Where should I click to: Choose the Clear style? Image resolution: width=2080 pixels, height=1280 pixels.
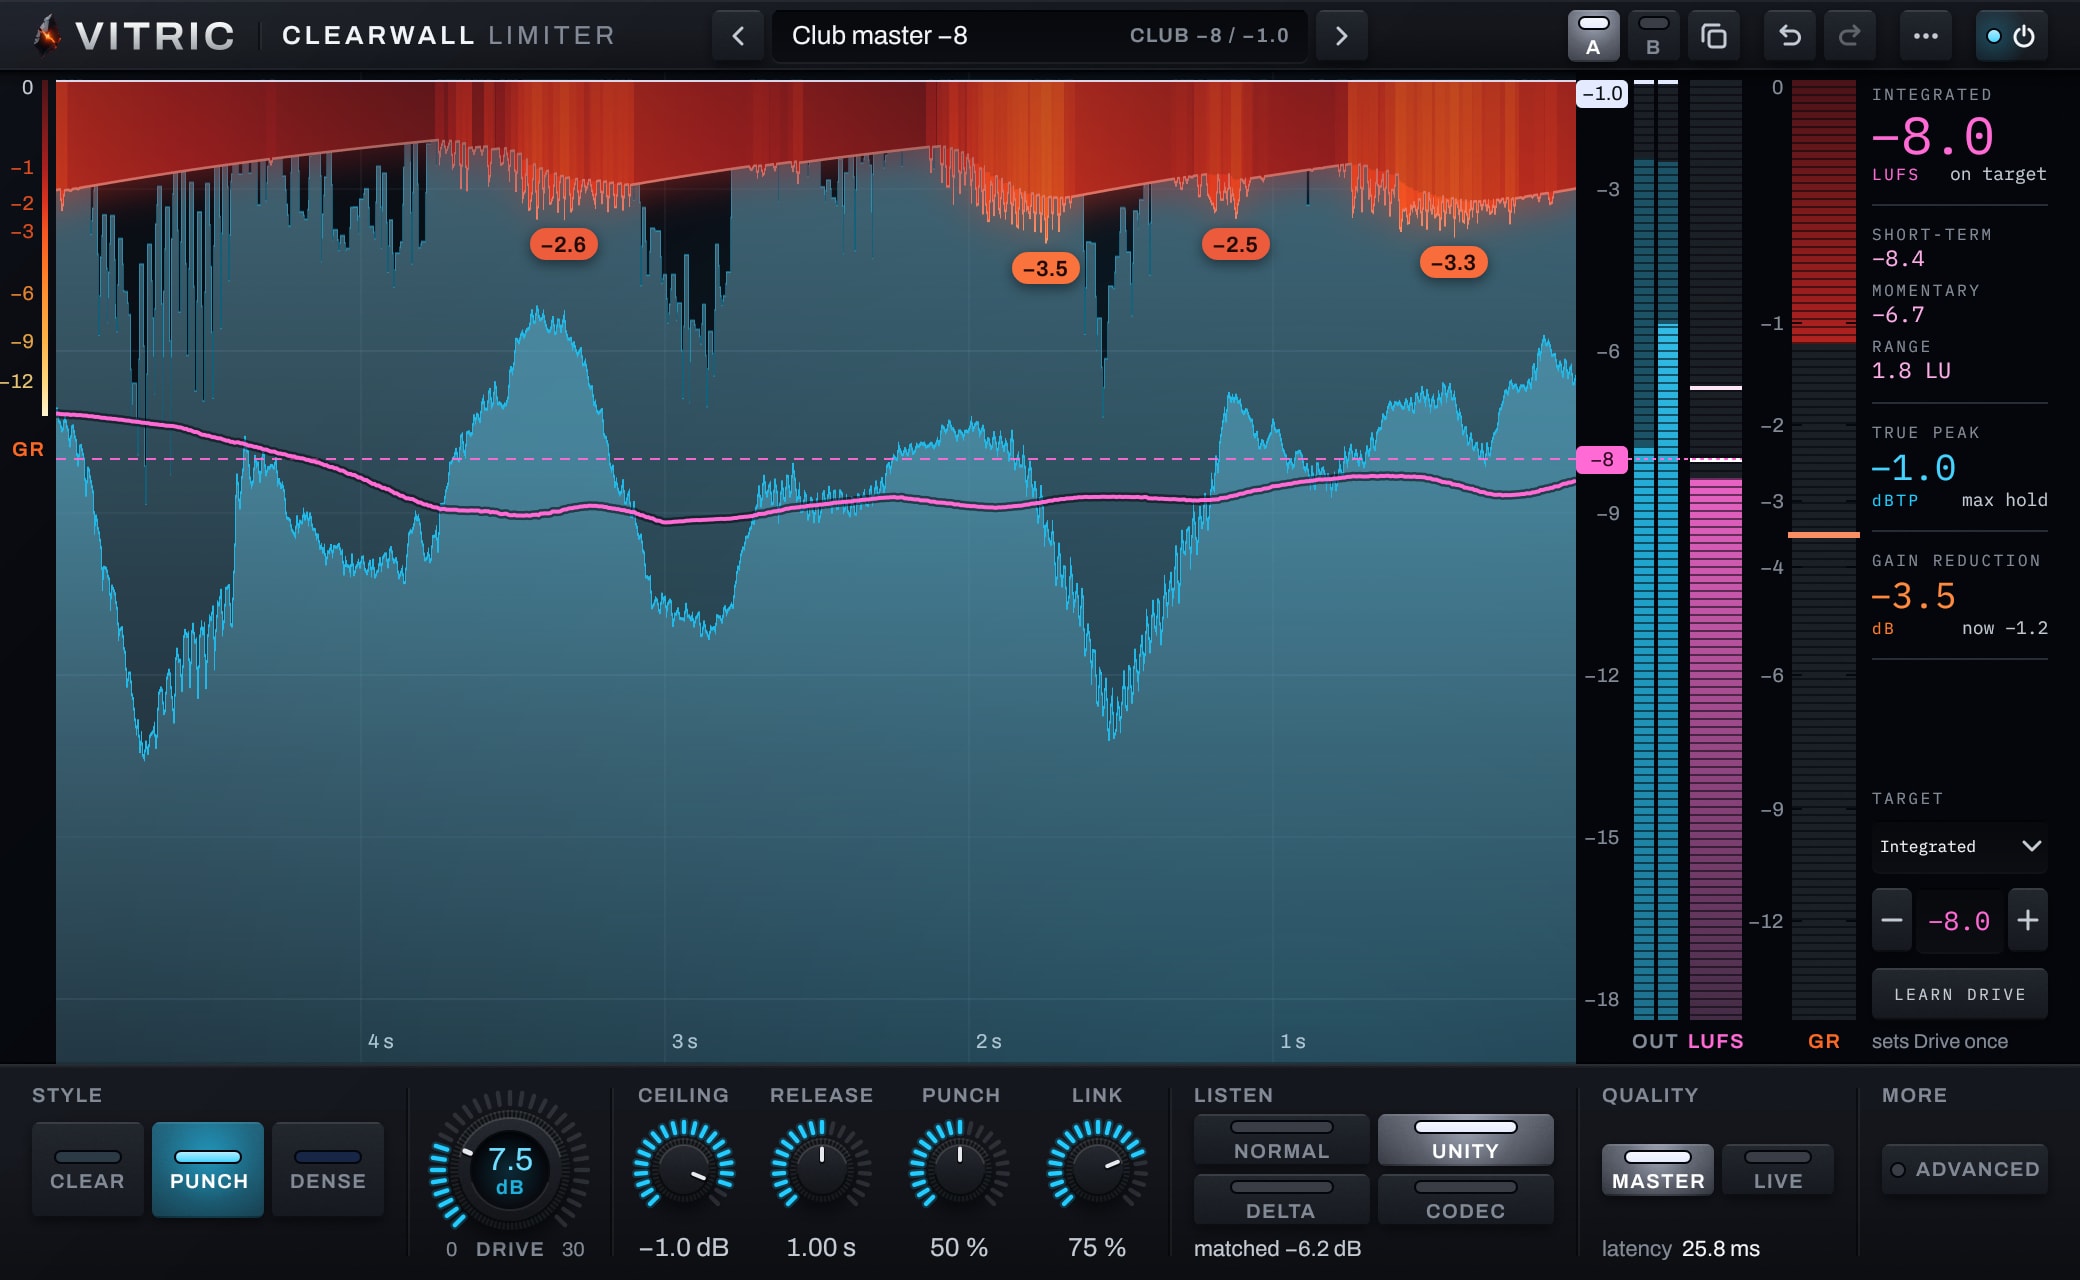pos(88,1169)
